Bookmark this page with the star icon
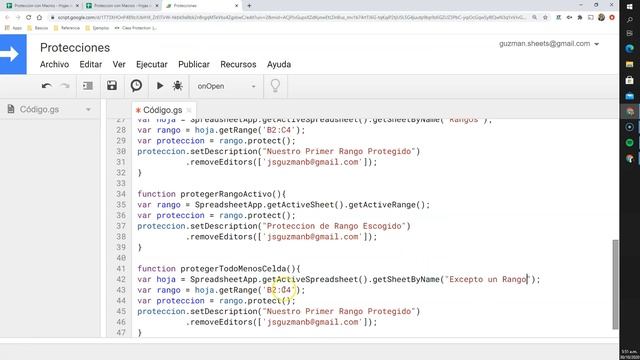The height and width of the screenshot is (360, 640). point(545,17)
